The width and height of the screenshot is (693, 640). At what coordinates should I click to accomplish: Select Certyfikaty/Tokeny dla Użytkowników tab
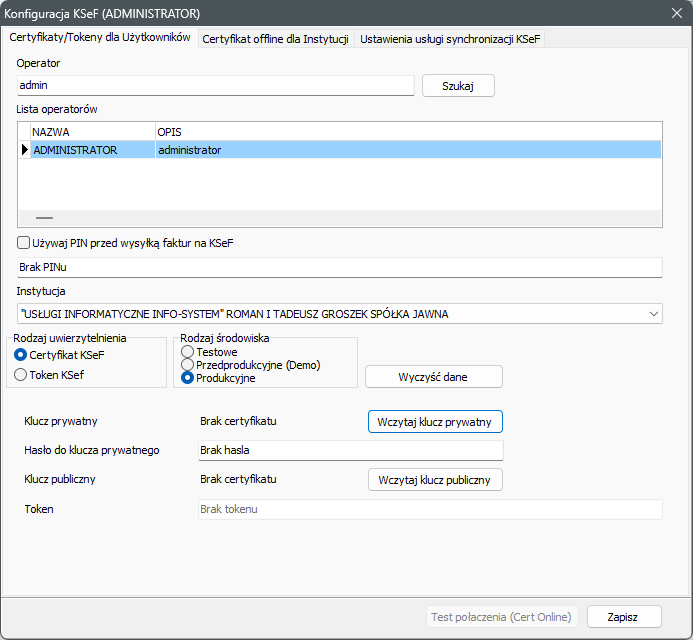(x=100, y=38)
